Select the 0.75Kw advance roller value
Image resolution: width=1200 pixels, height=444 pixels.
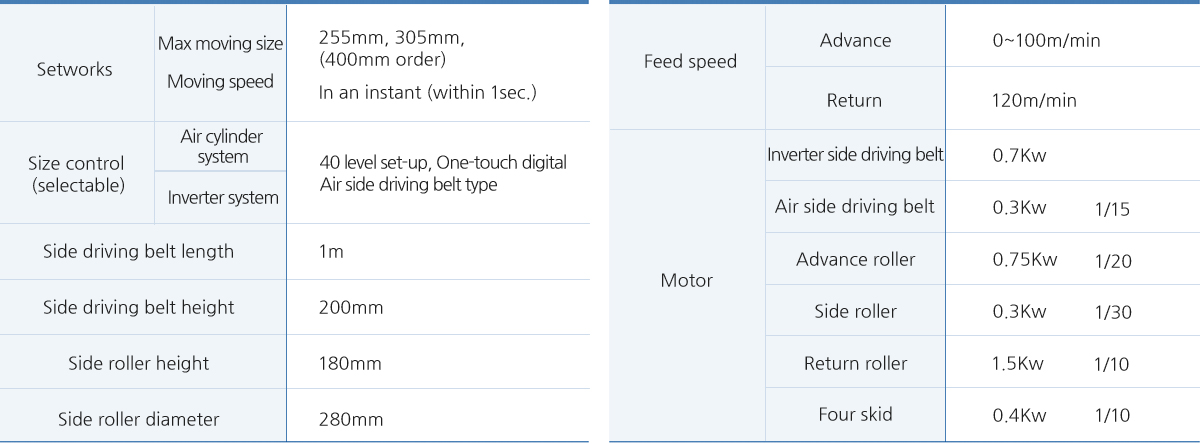click(x=1025, y=260)
